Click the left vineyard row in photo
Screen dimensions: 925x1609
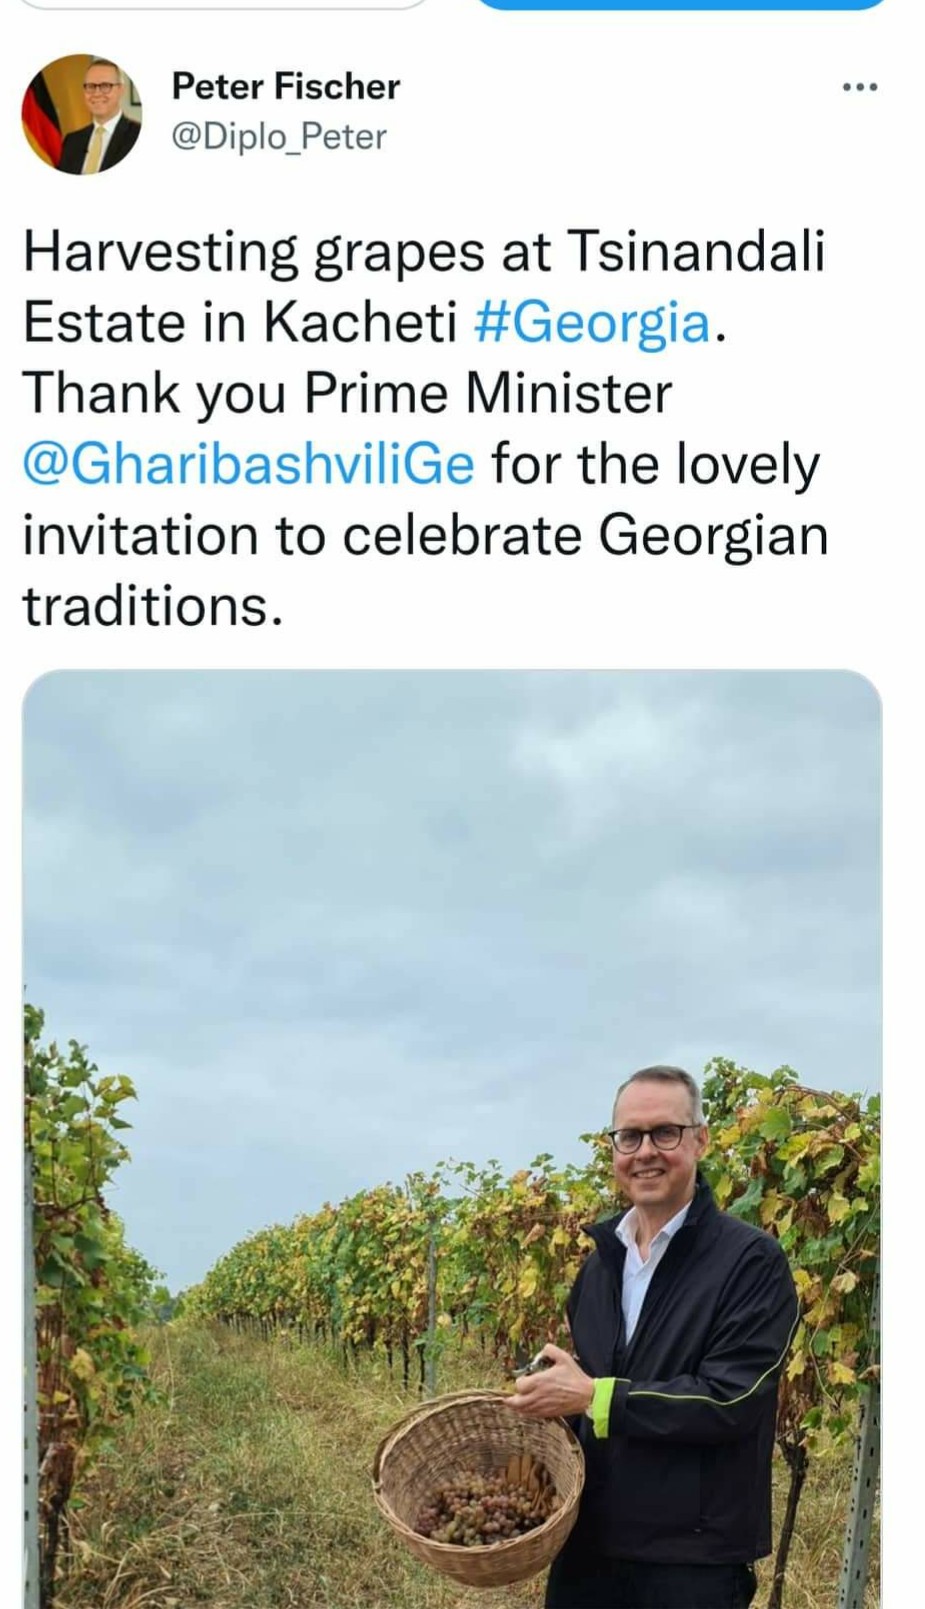[x=80, y=1300]
